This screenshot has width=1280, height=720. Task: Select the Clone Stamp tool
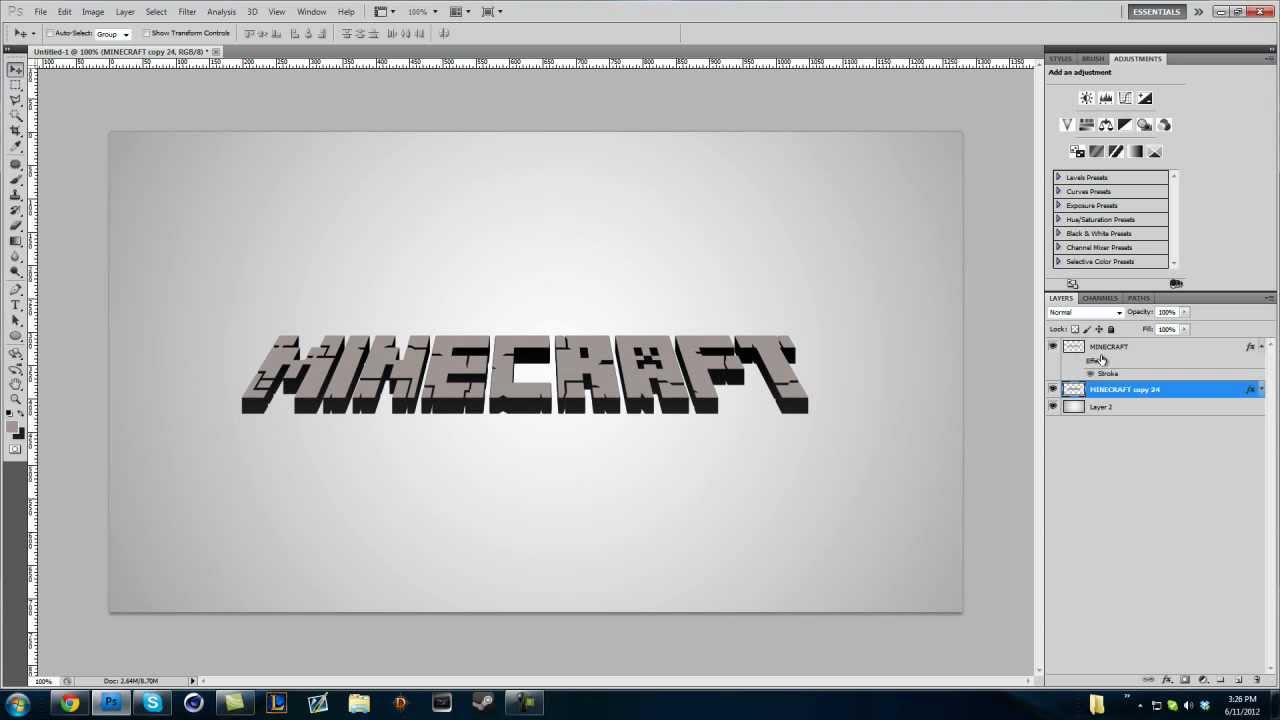(x=15, y=194)
